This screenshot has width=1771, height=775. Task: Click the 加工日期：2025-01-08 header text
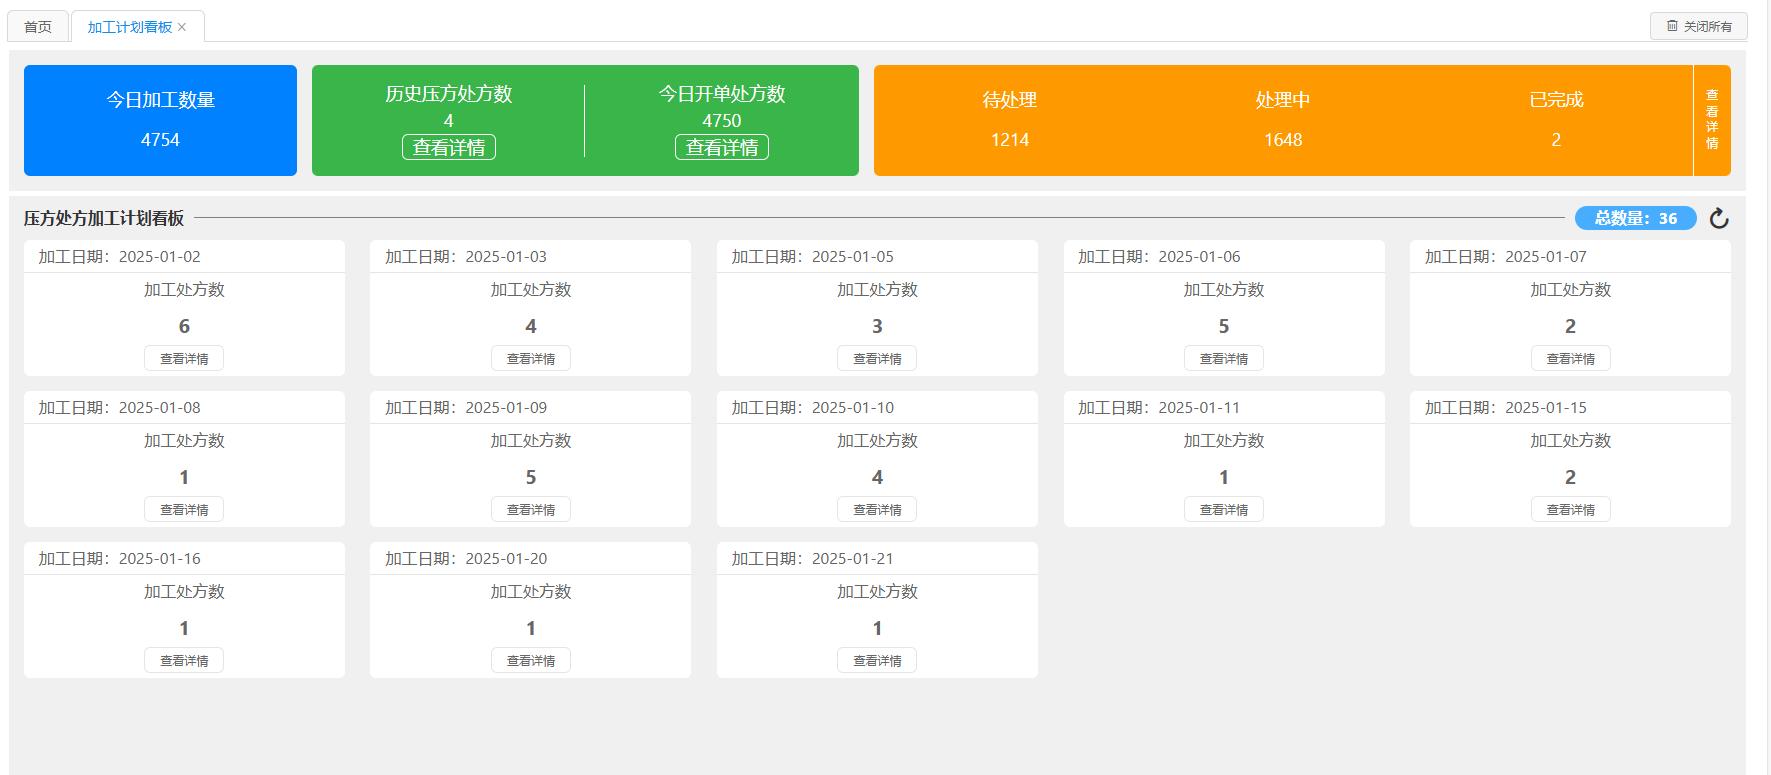120,407
